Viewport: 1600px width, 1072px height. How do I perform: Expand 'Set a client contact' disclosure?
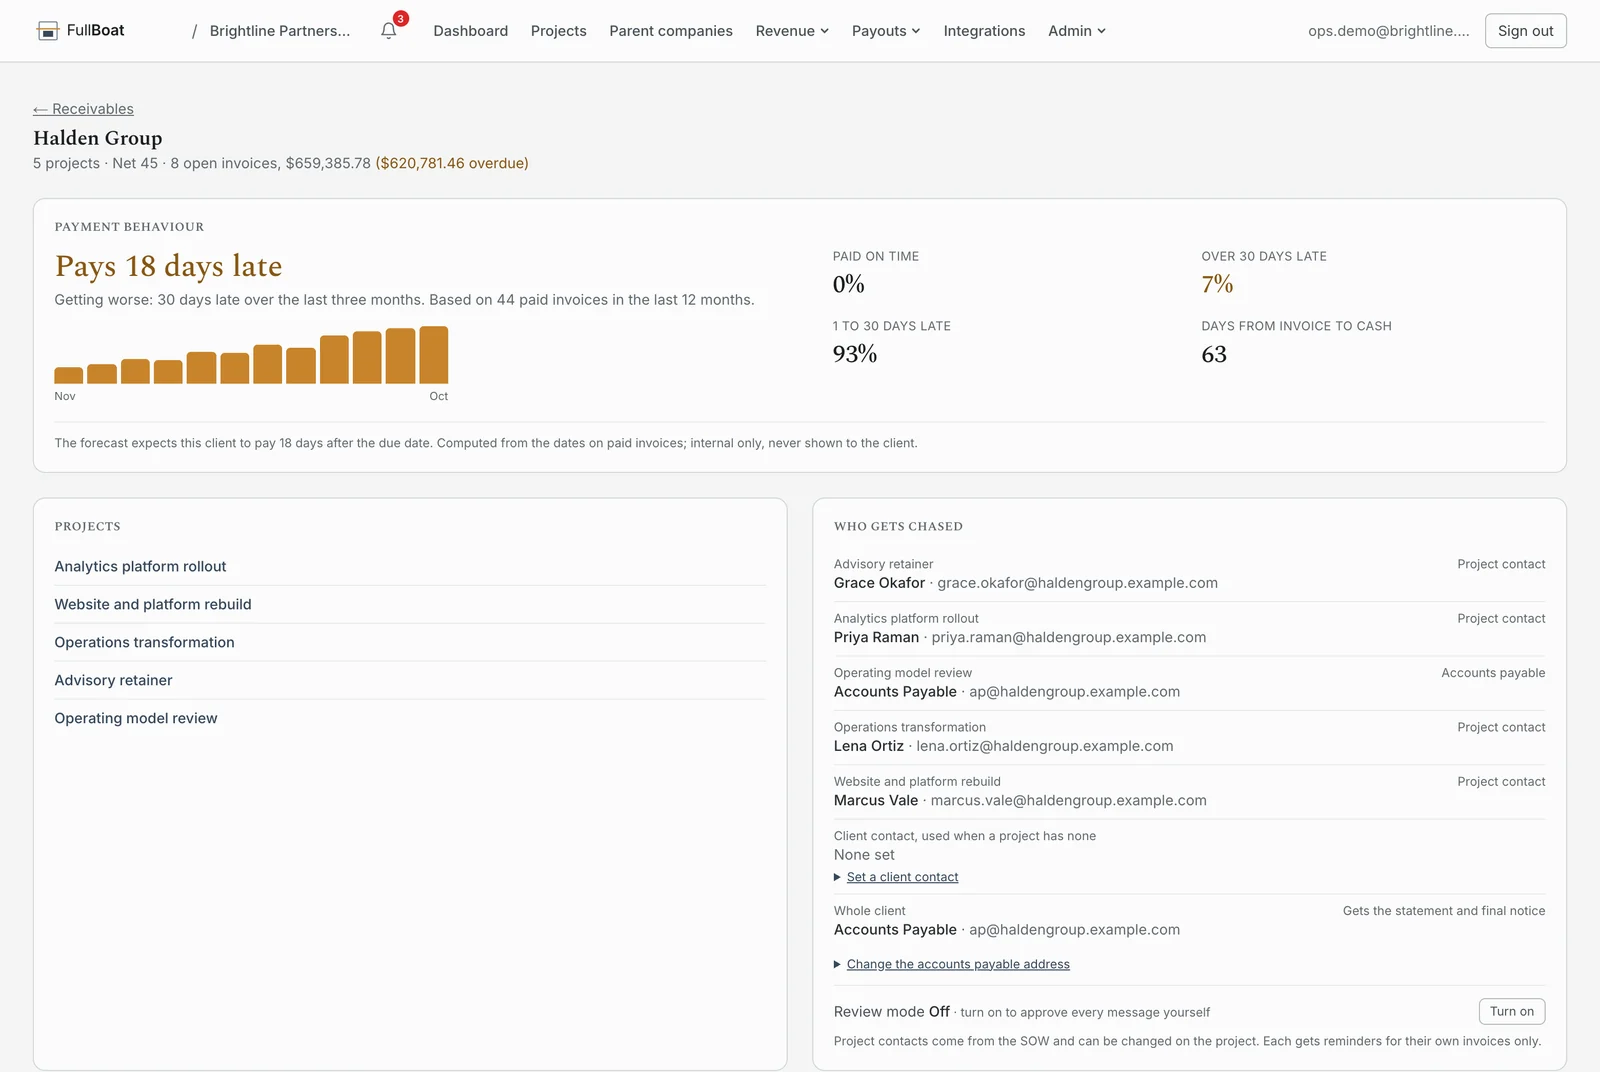tap(902, 877)
